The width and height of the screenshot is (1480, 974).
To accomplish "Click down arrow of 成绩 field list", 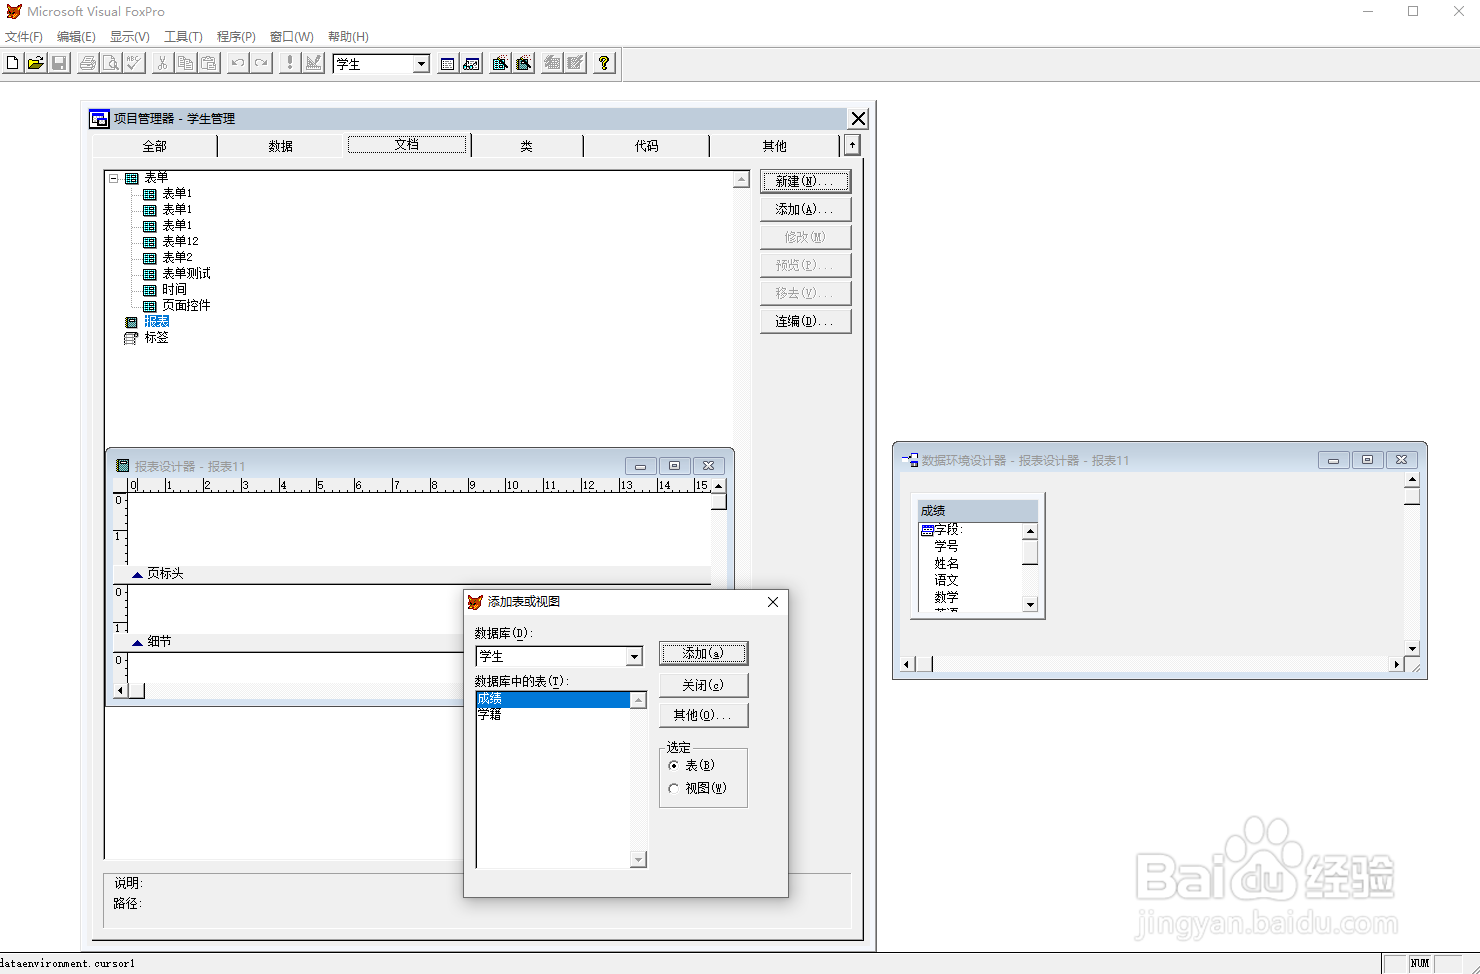I will tap(1030, 604).
